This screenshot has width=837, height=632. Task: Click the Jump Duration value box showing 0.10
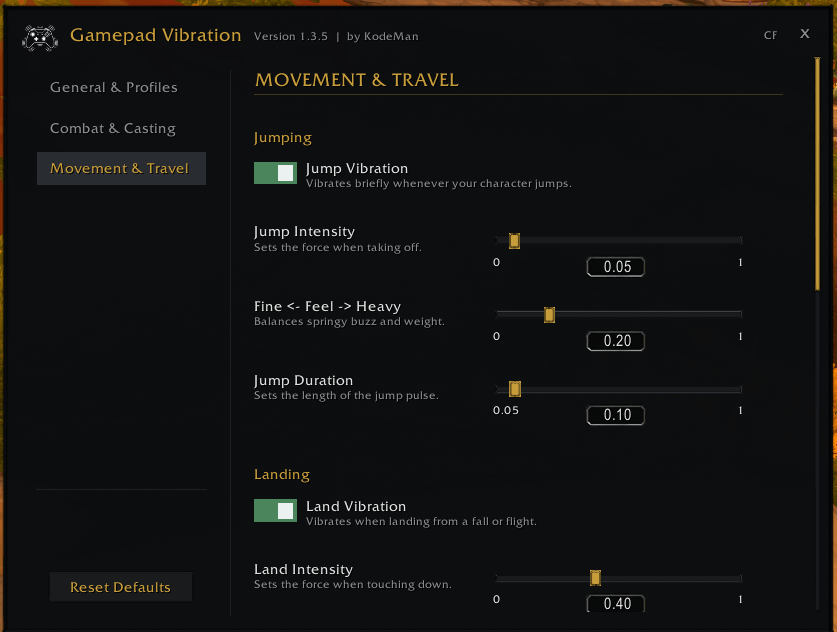615,415
